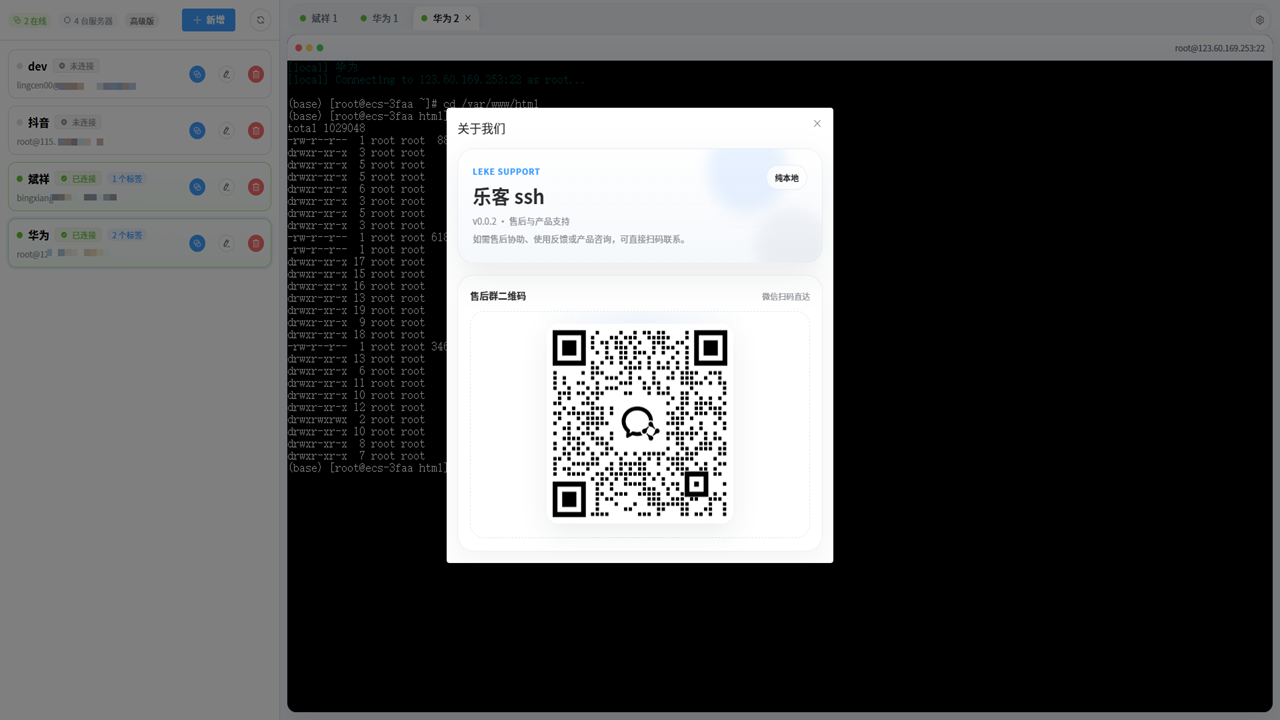The image size is (1280, 720).
Task: Click the 乐客 ssh product title
Action: point(509,197)
